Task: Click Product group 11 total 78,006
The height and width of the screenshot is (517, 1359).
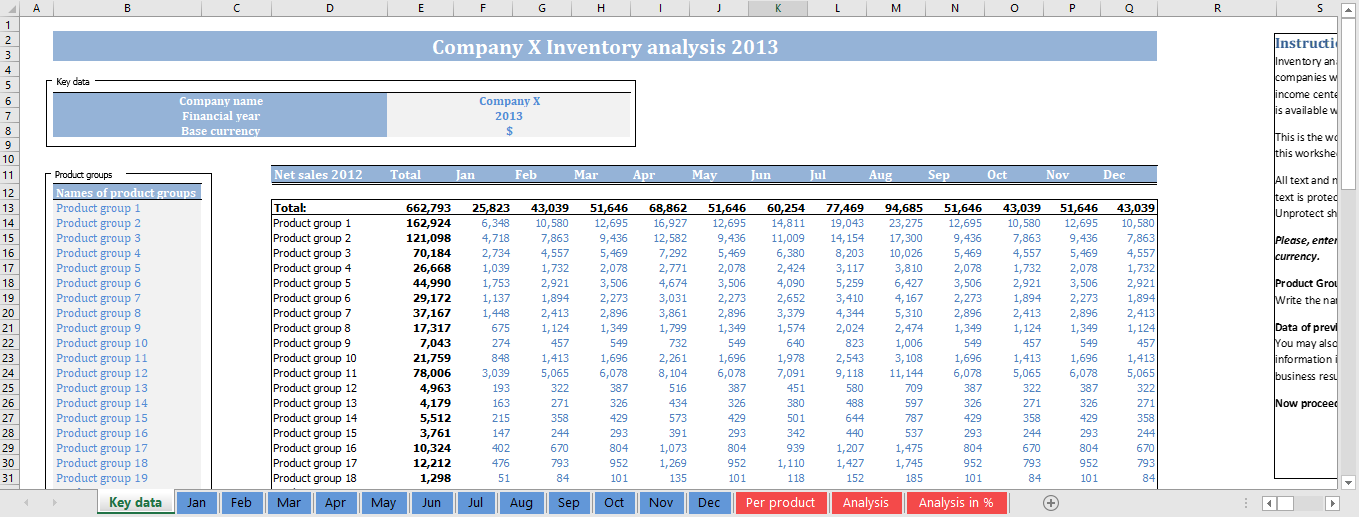Action: pos(420,373)
